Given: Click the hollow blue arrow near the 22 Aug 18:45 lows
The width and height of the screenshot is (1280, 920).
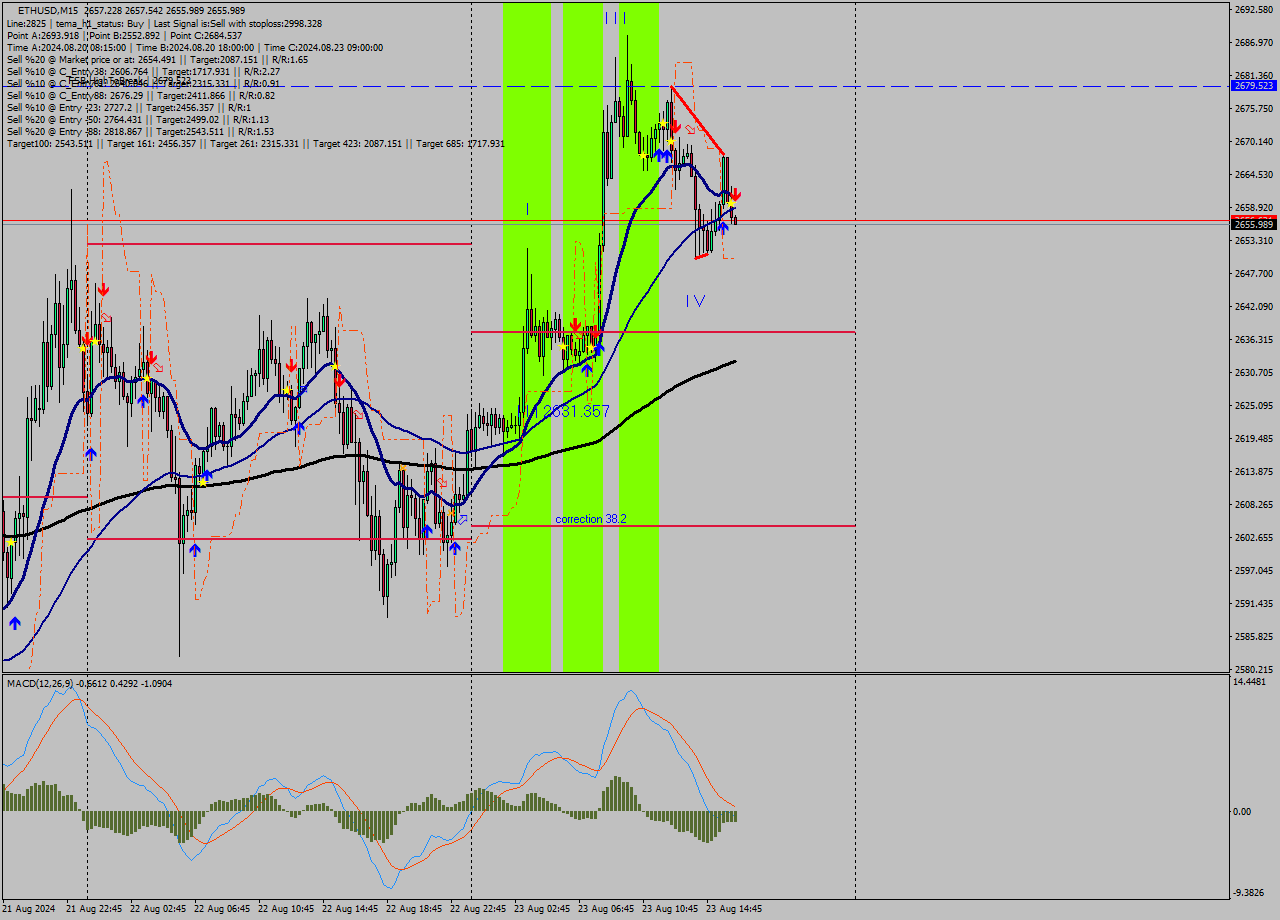Looking at the screenshot, I should coord(462,517).
